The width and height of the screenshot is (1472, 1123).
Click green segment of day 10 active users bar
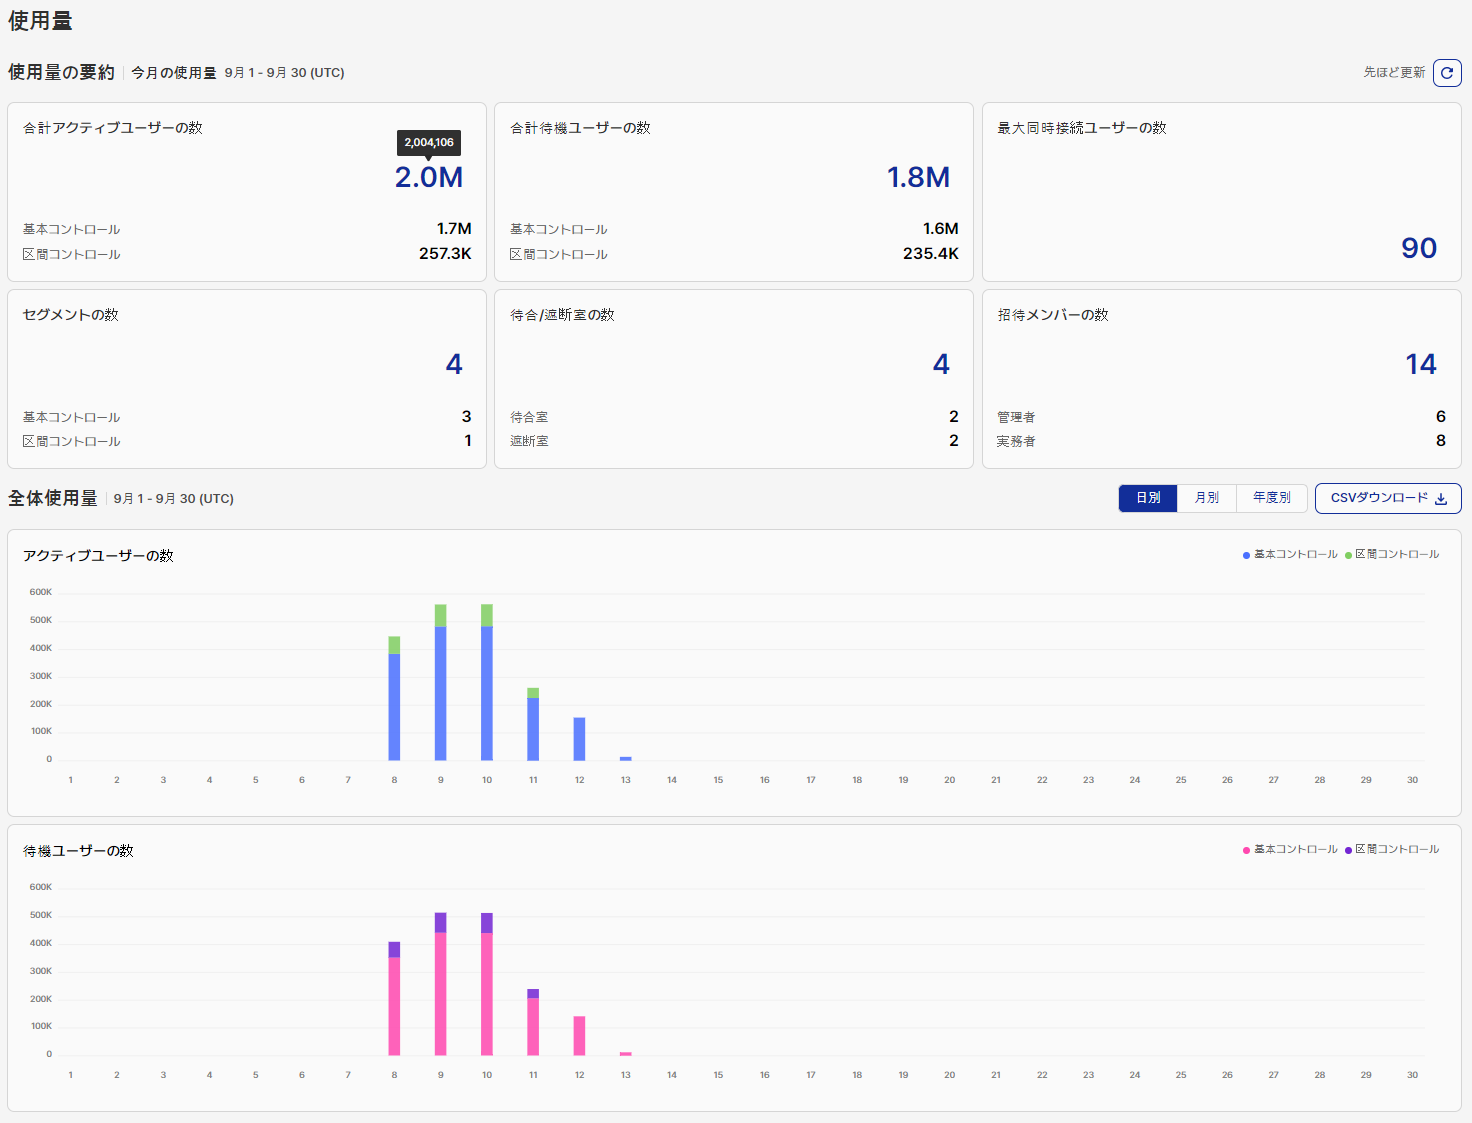(x=487, y=615)
